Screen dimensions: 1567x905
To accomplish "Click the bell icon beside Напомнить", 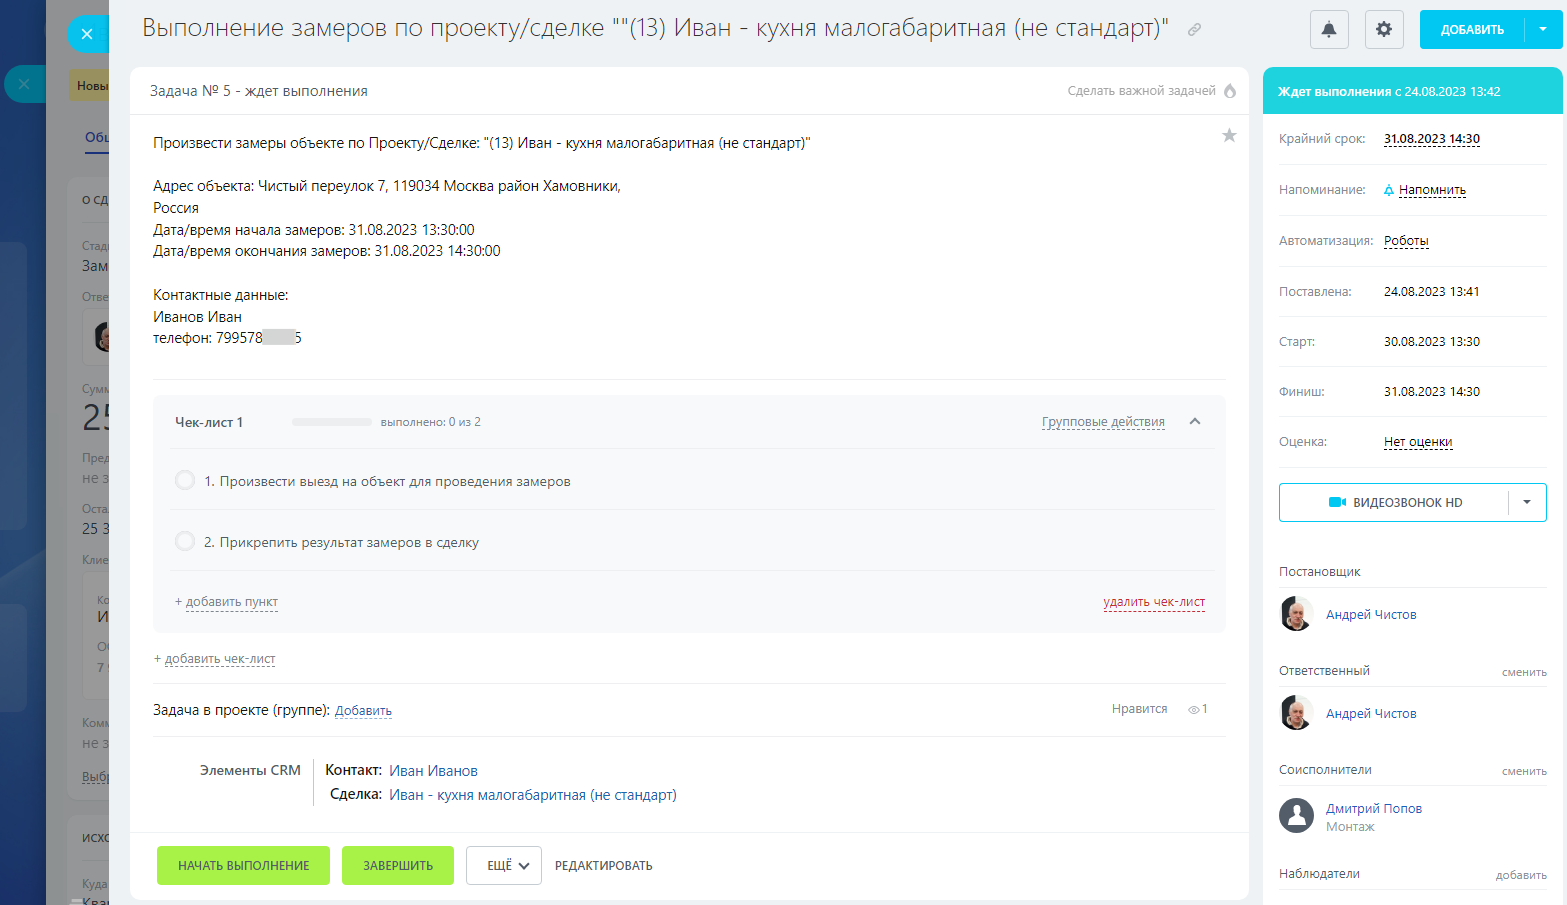I will click(x=1389, y=190).
